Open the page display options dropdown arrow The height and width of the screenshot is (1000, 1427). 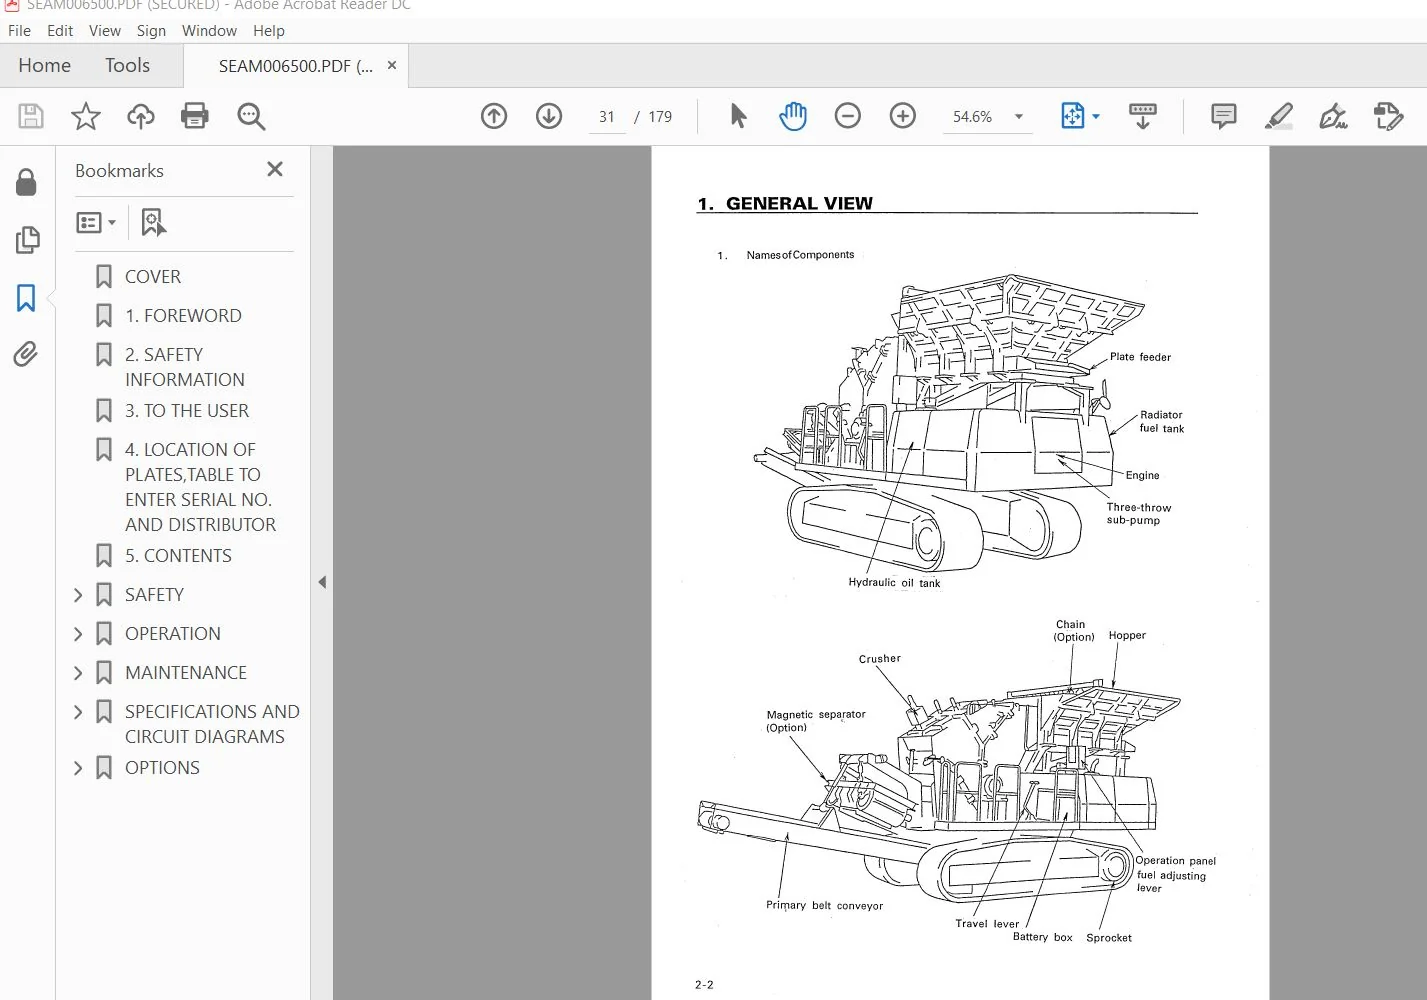pyautogui.click(x=1096, y=117)
